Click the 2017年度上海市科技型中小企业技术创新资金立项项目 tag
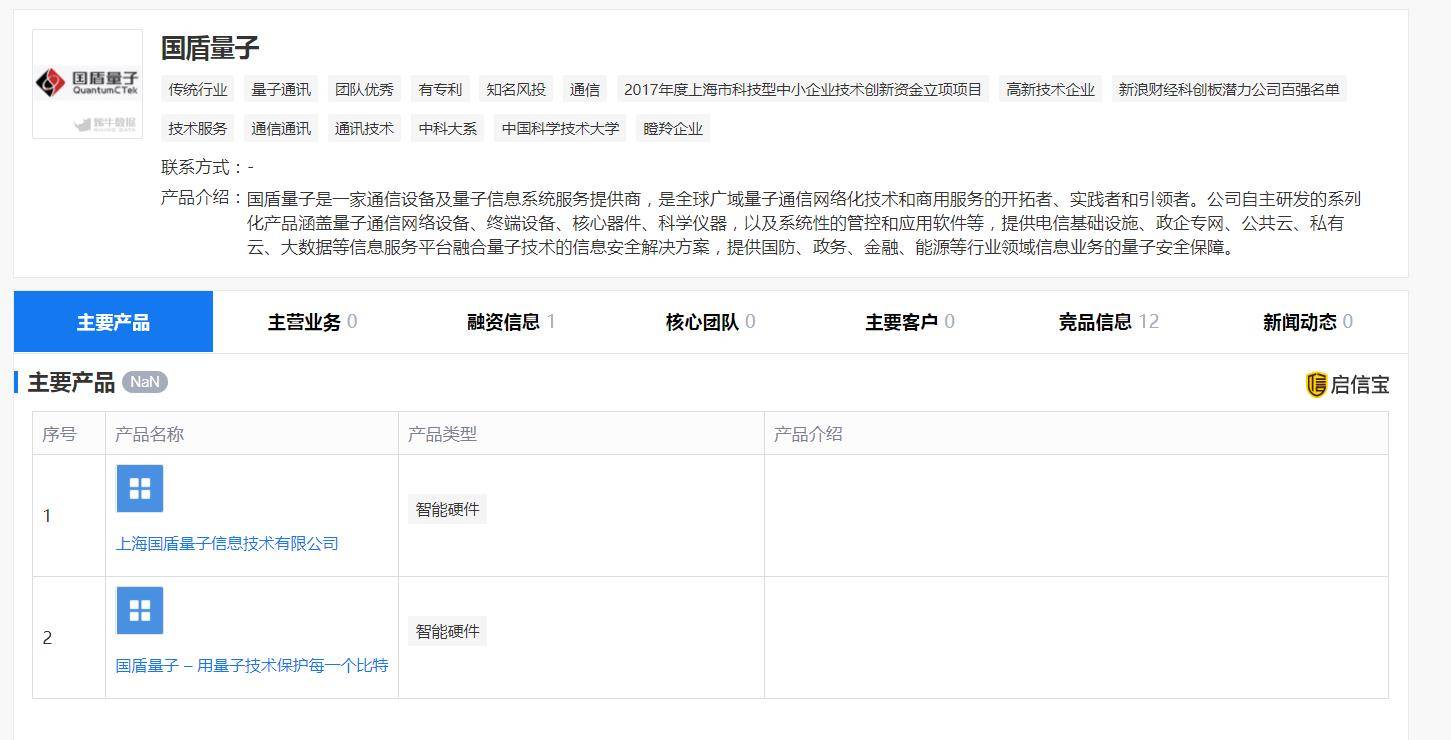The width and height of the screenshot is (1451, 740). point(803,89)
